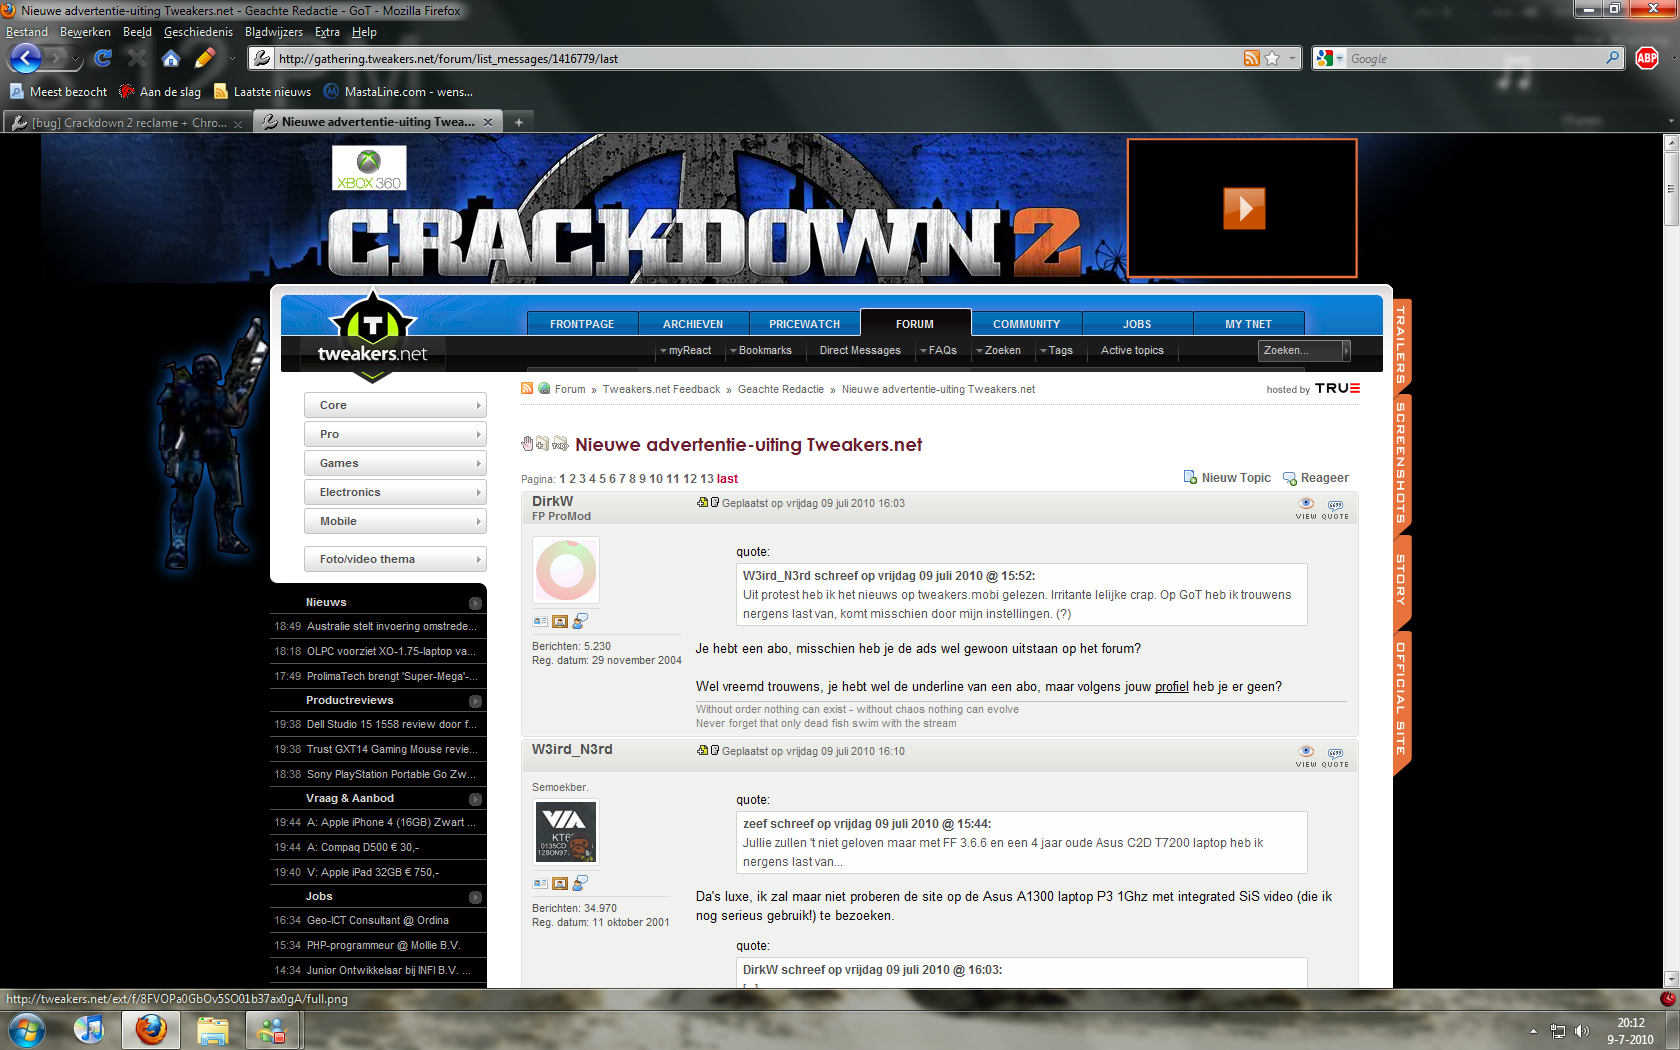Open the myReact dropdown

[x=686, y=351]
